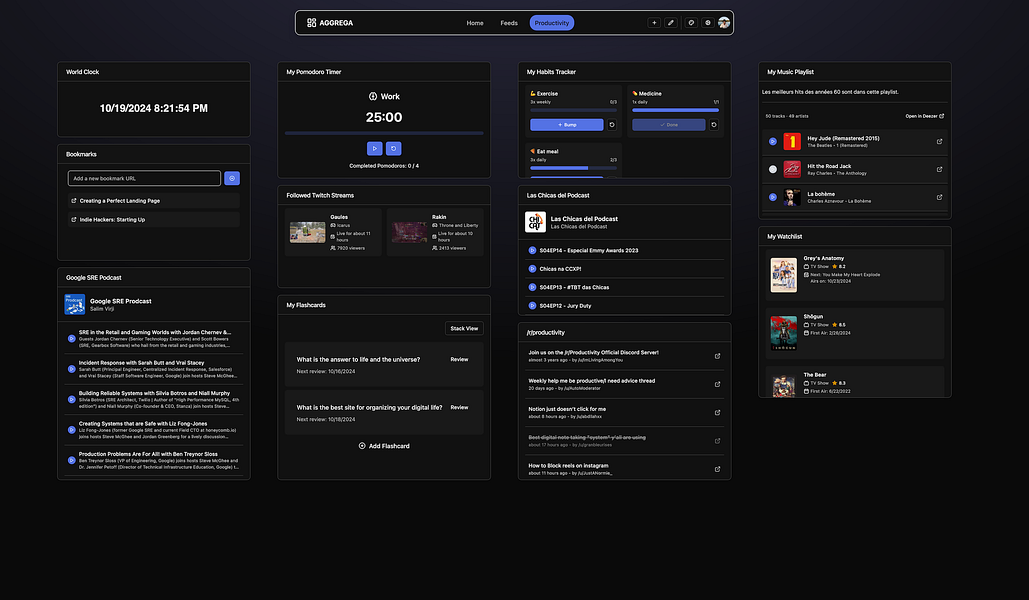The image size is (1029, 600).
Task: Open external link for Block reels on instagram post
Action: [x=717, y=469]
